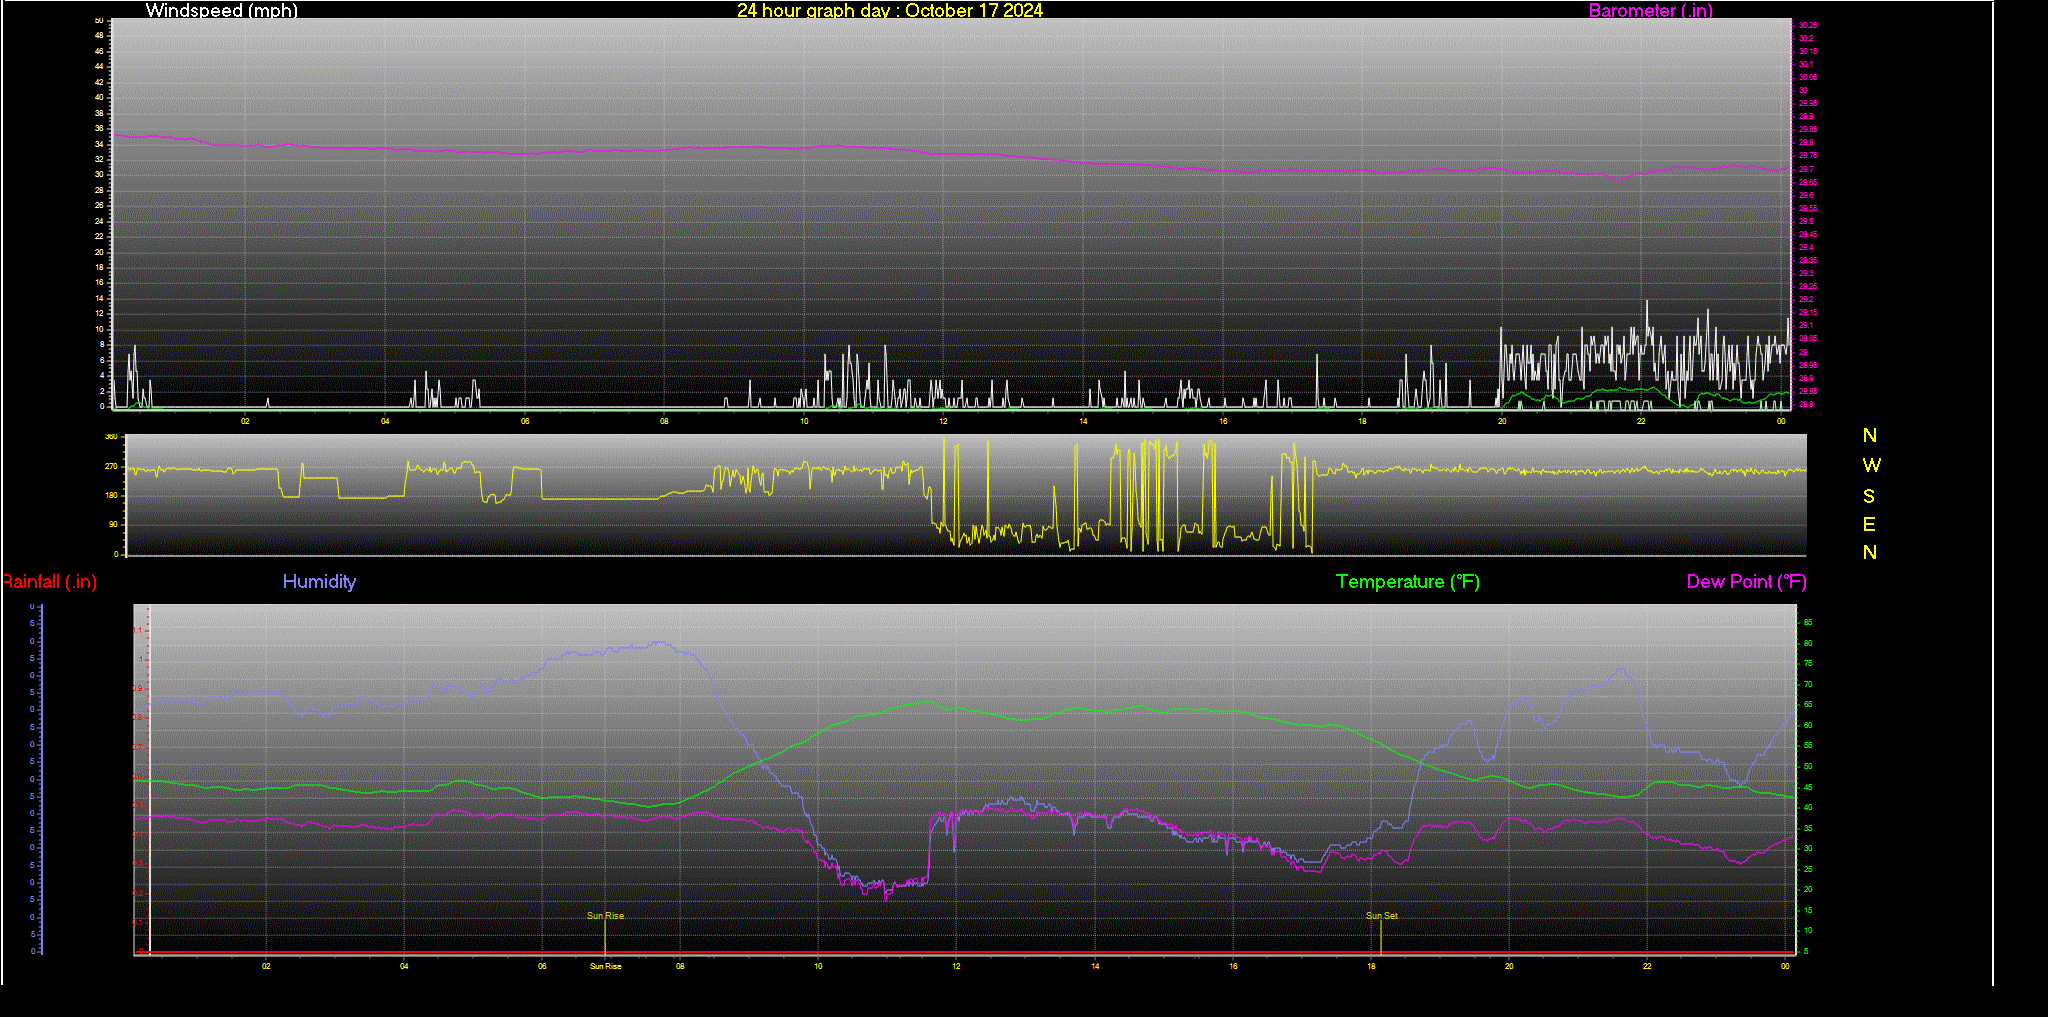This screenshot has height=1017, width=2048.
Task: Click the 'Rainfall (.in)' legend label
Action: [49, 581]
